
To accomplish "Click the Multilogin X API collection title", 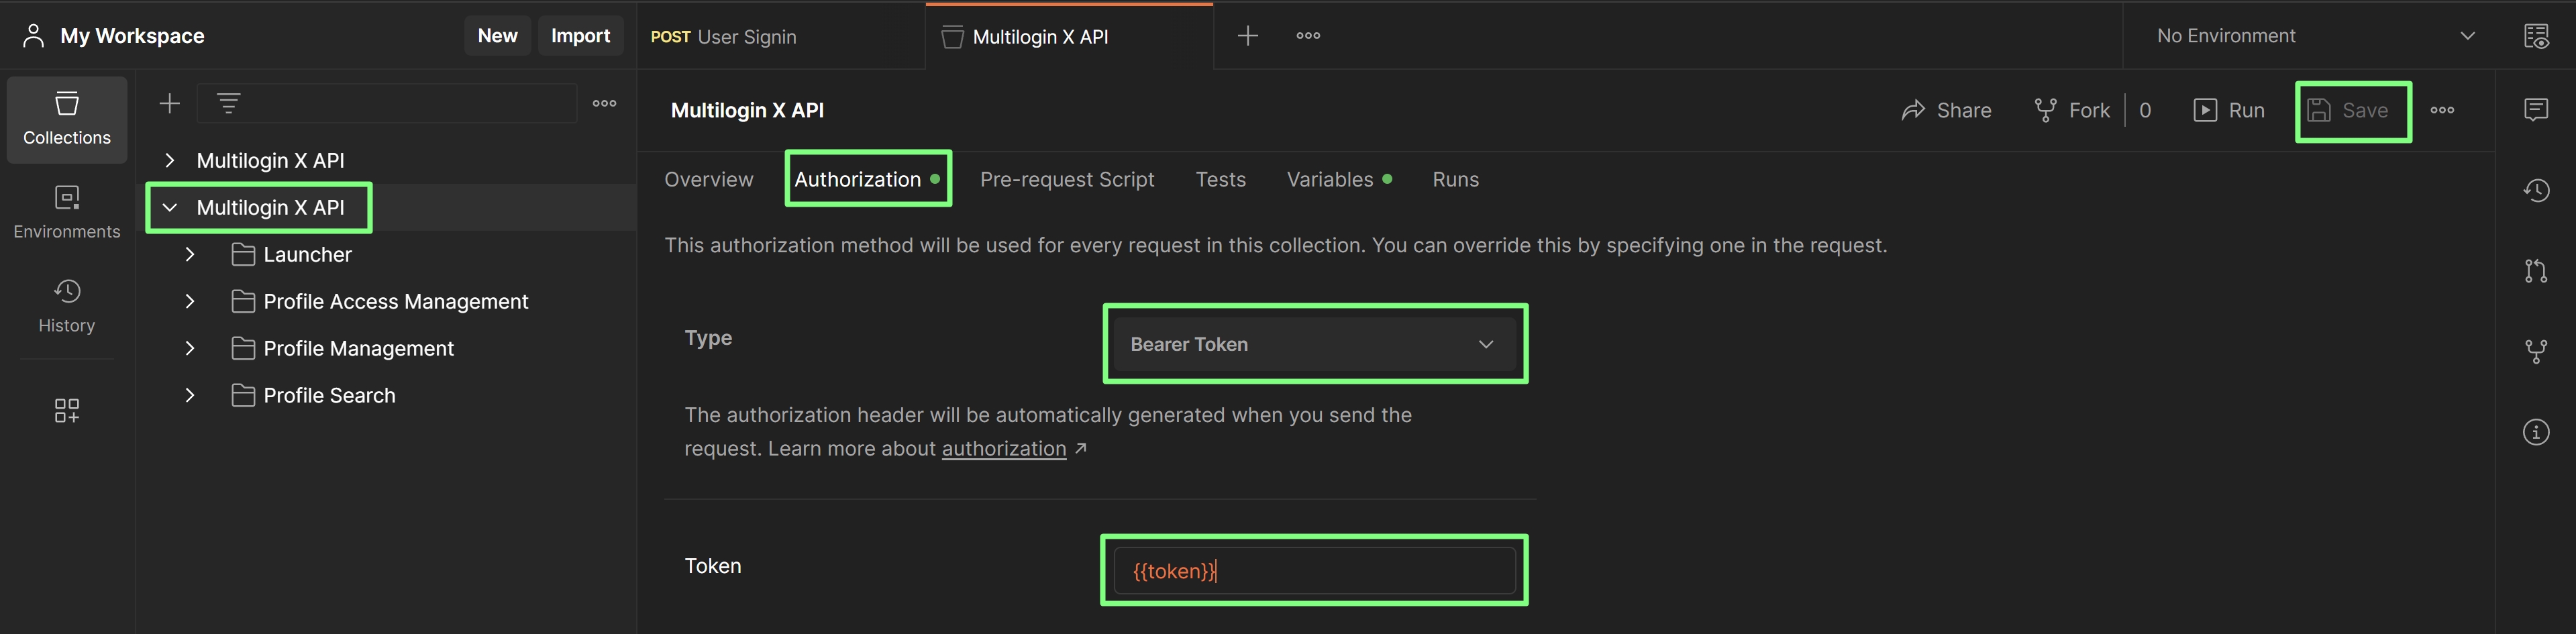I will (x=747, y=110).
